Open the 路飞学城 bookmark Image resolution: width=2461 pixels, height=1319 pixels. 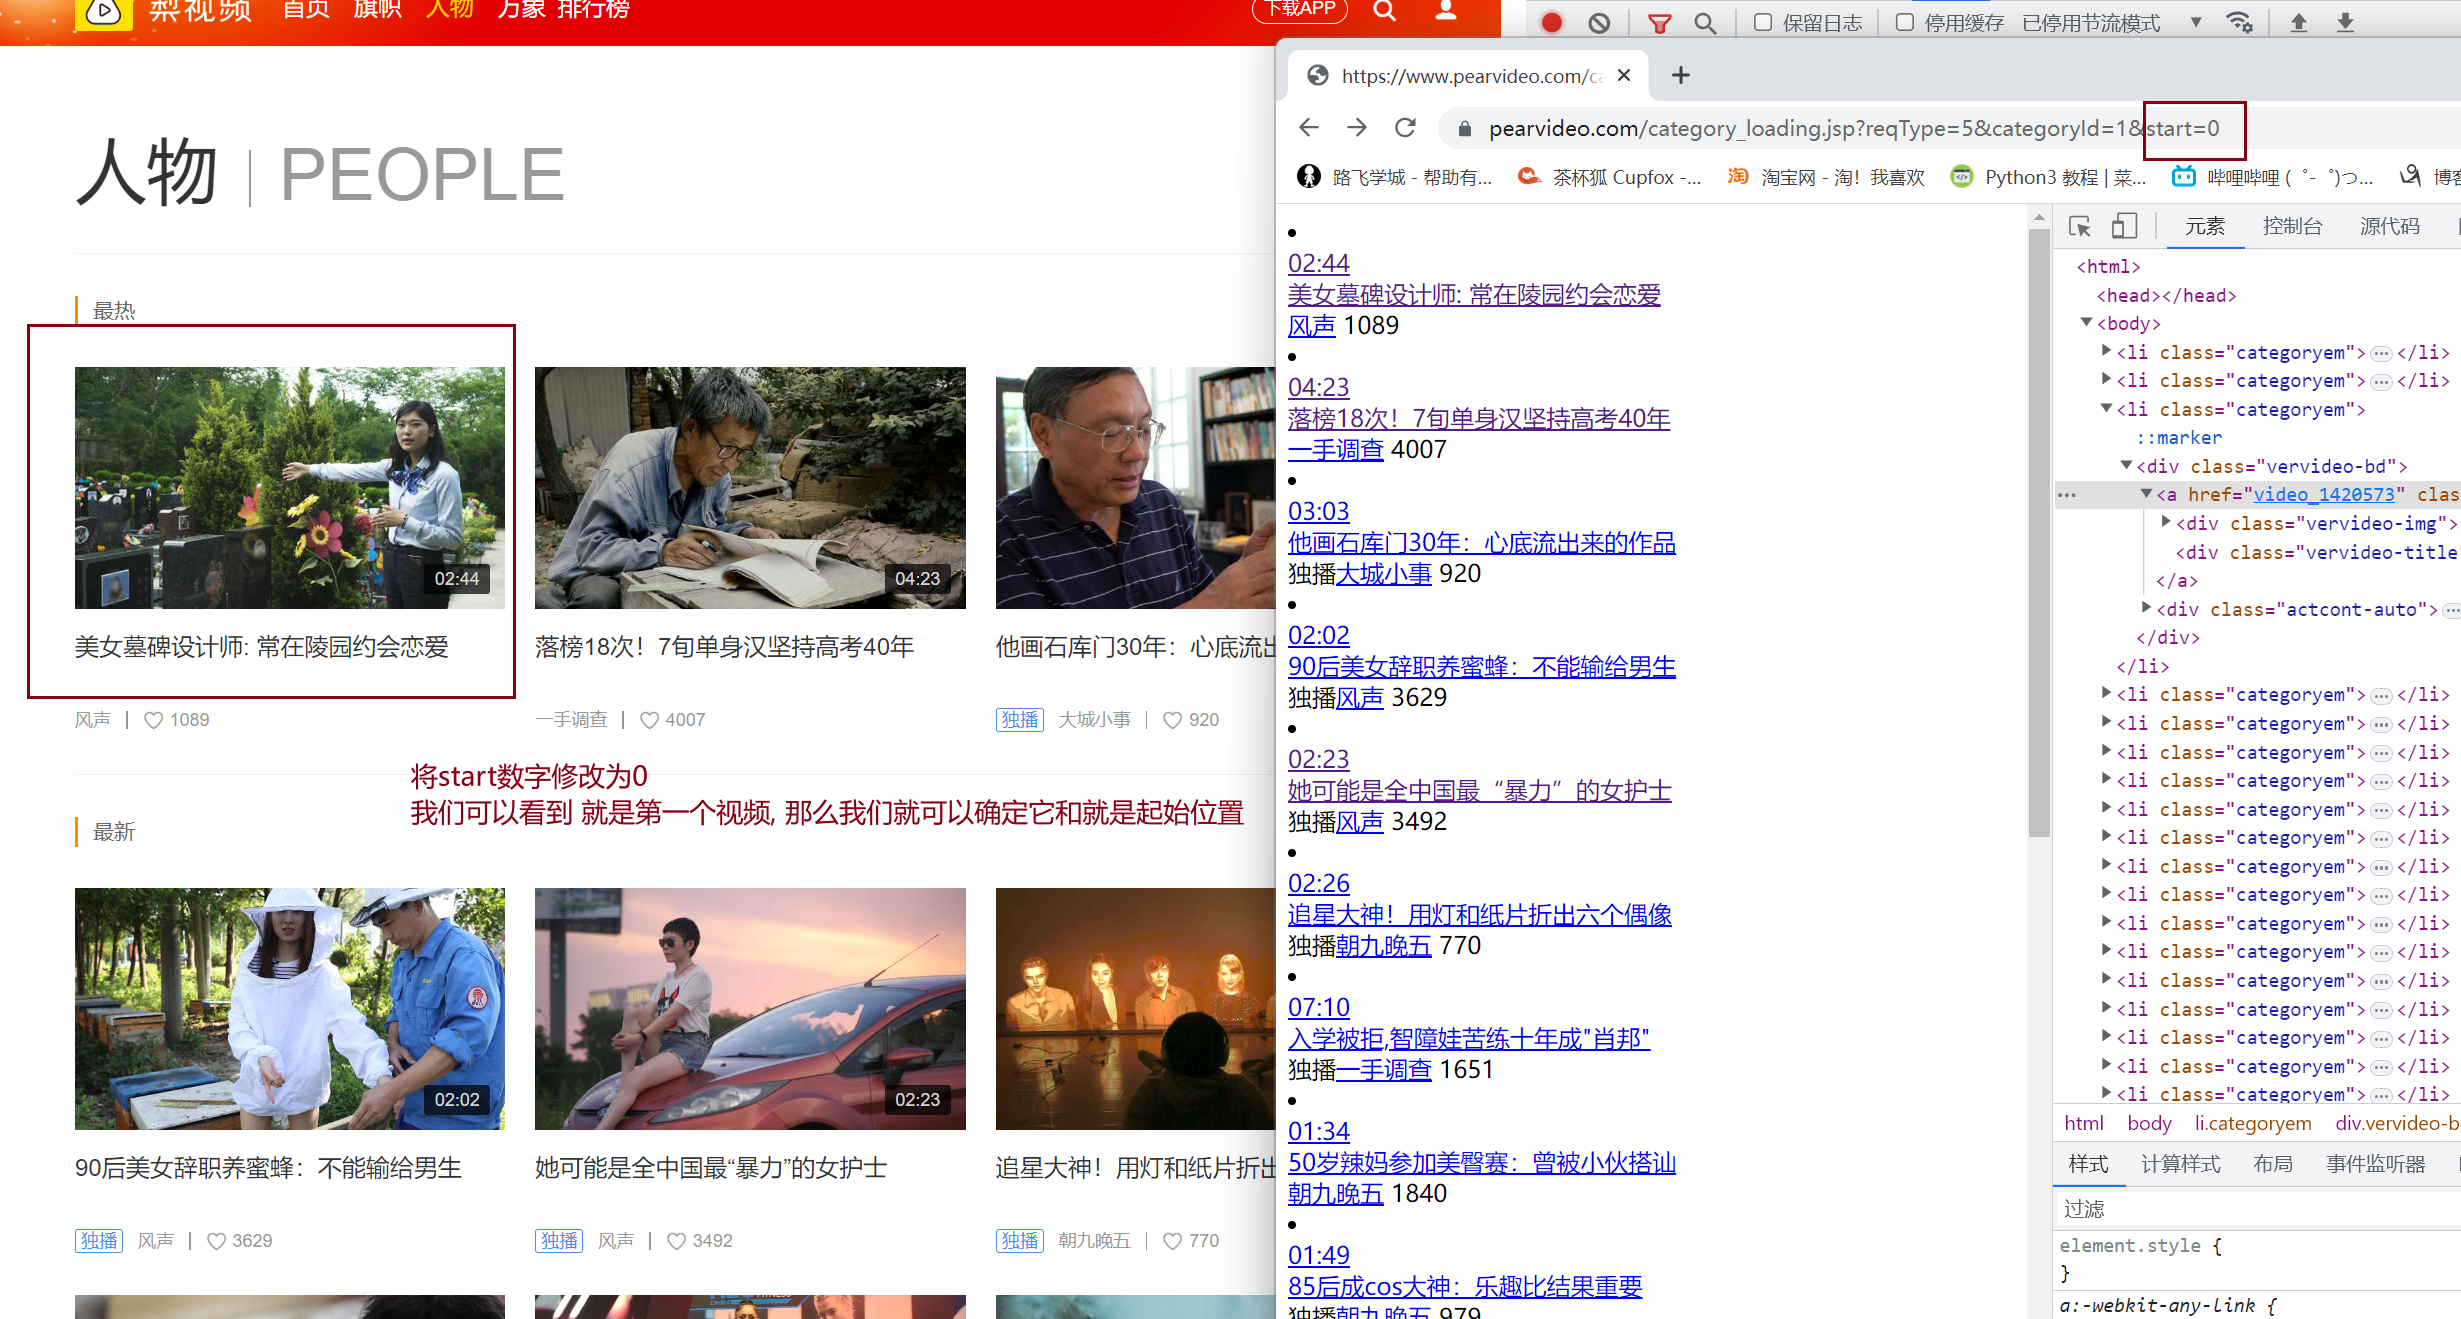[1395, 177]
